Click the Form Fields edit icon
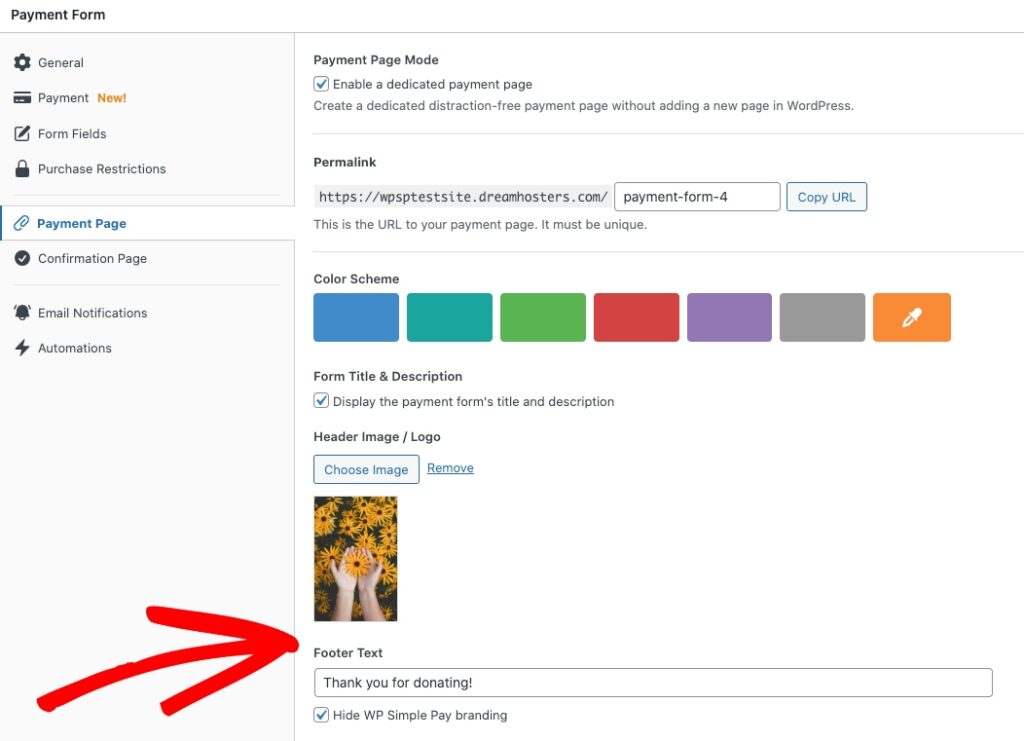Screen dimensions: 1024x741 pyautogui.click(x=22, y=134)
